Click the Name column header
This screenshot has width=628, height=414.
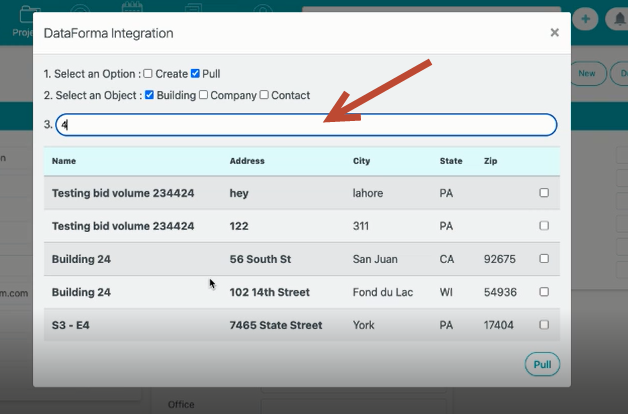tap(64, 161)
